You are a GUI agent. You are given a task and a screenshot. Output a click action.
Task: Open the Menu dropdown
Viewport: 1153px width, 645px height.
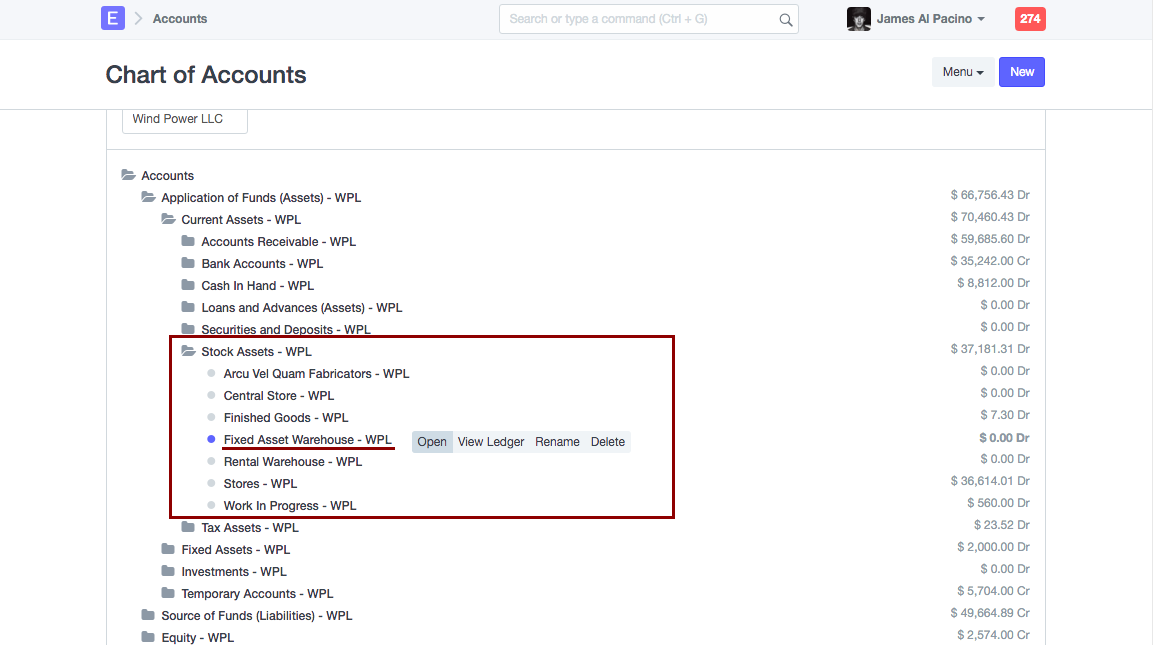(x=962, y=72)
